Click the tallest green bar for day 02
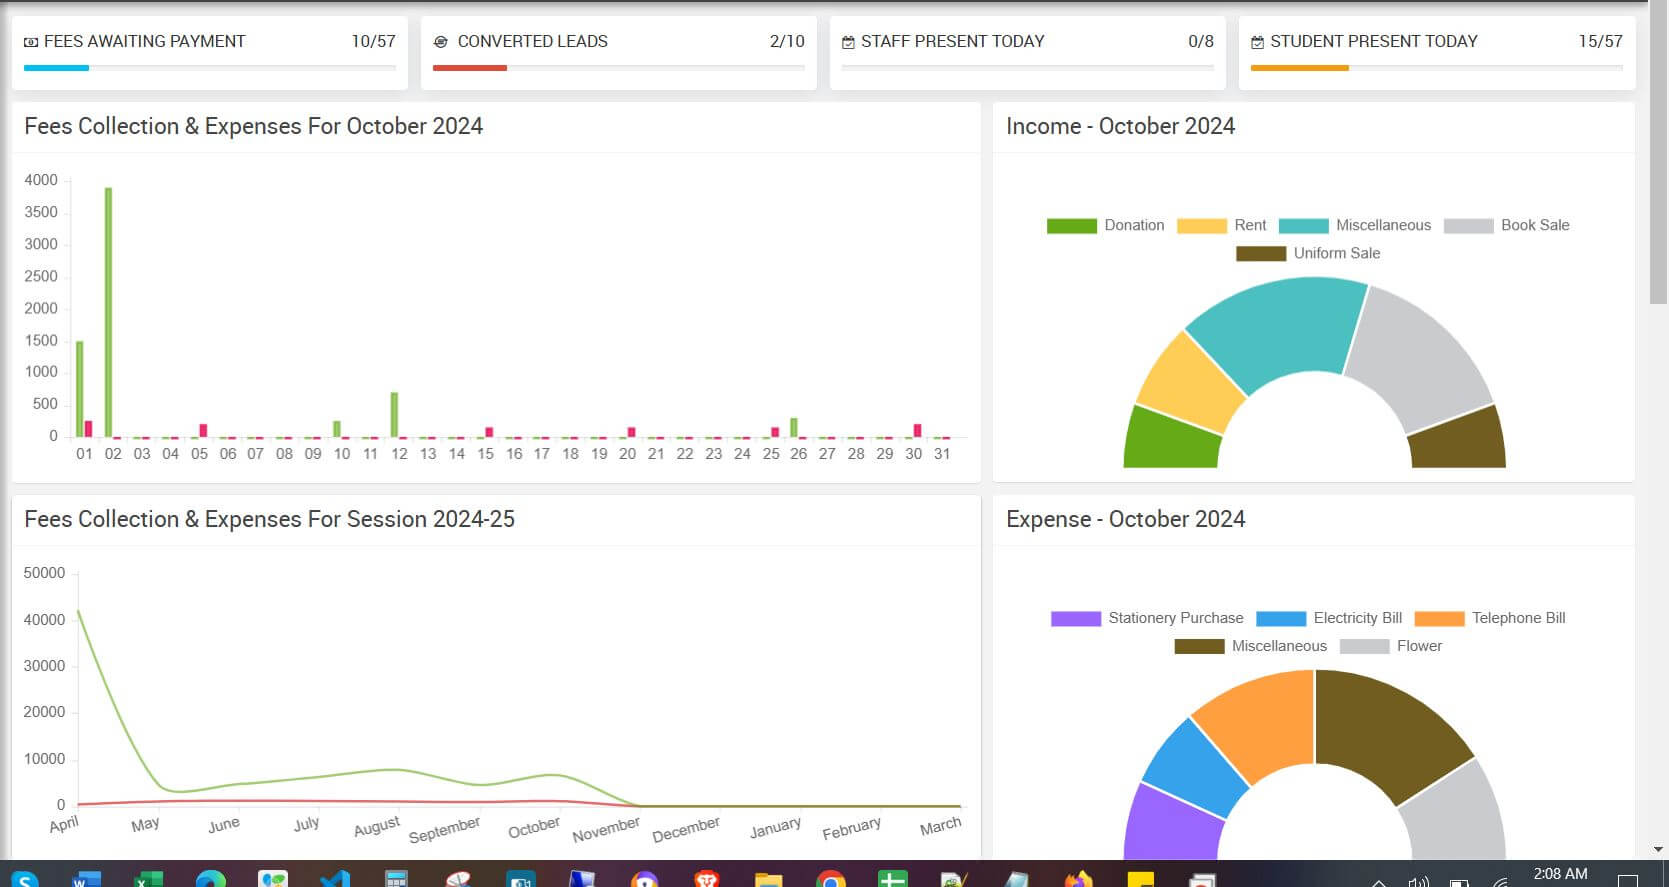 108,310
